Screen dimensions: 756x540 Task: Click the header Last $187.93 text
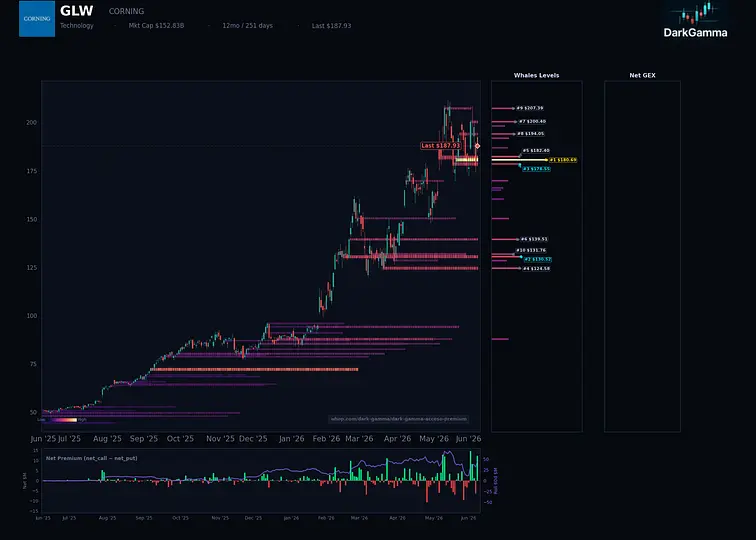(x=331, y=26)
